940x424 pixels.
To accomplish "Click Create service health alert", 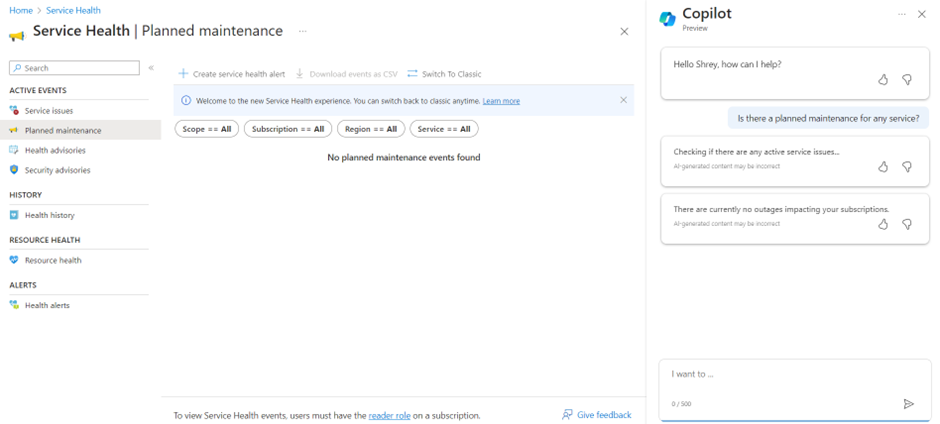I will pyautogui.click(x=232, y=74).
